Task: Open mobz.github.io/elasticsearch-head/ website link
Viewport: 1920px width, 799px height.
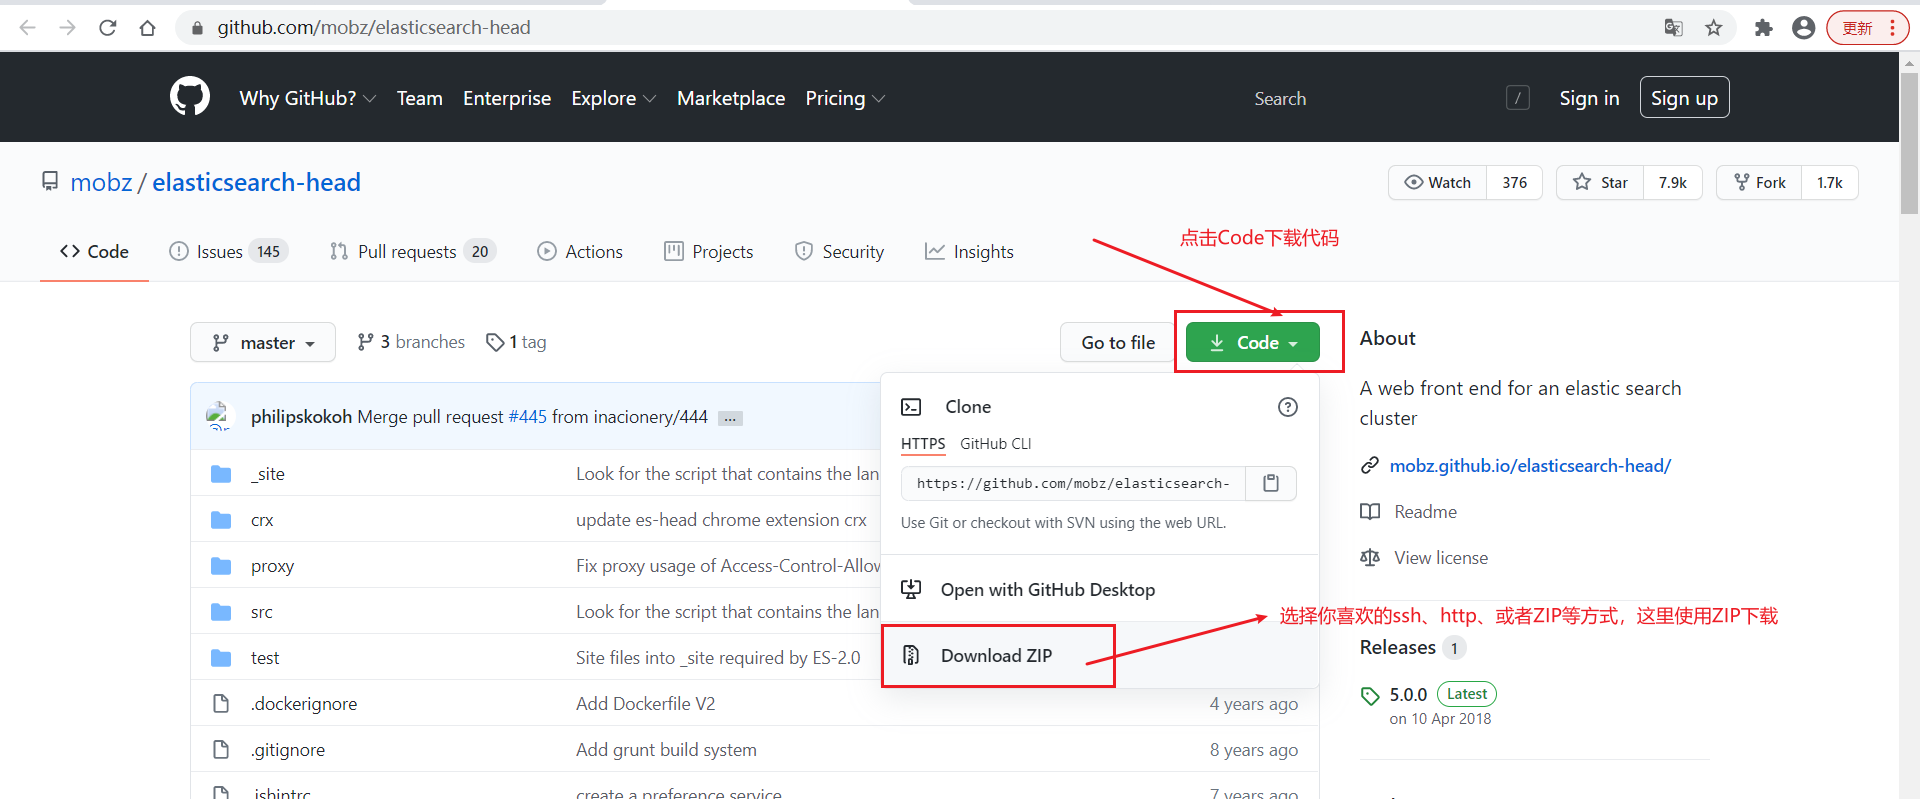Action: point(1530,466)
